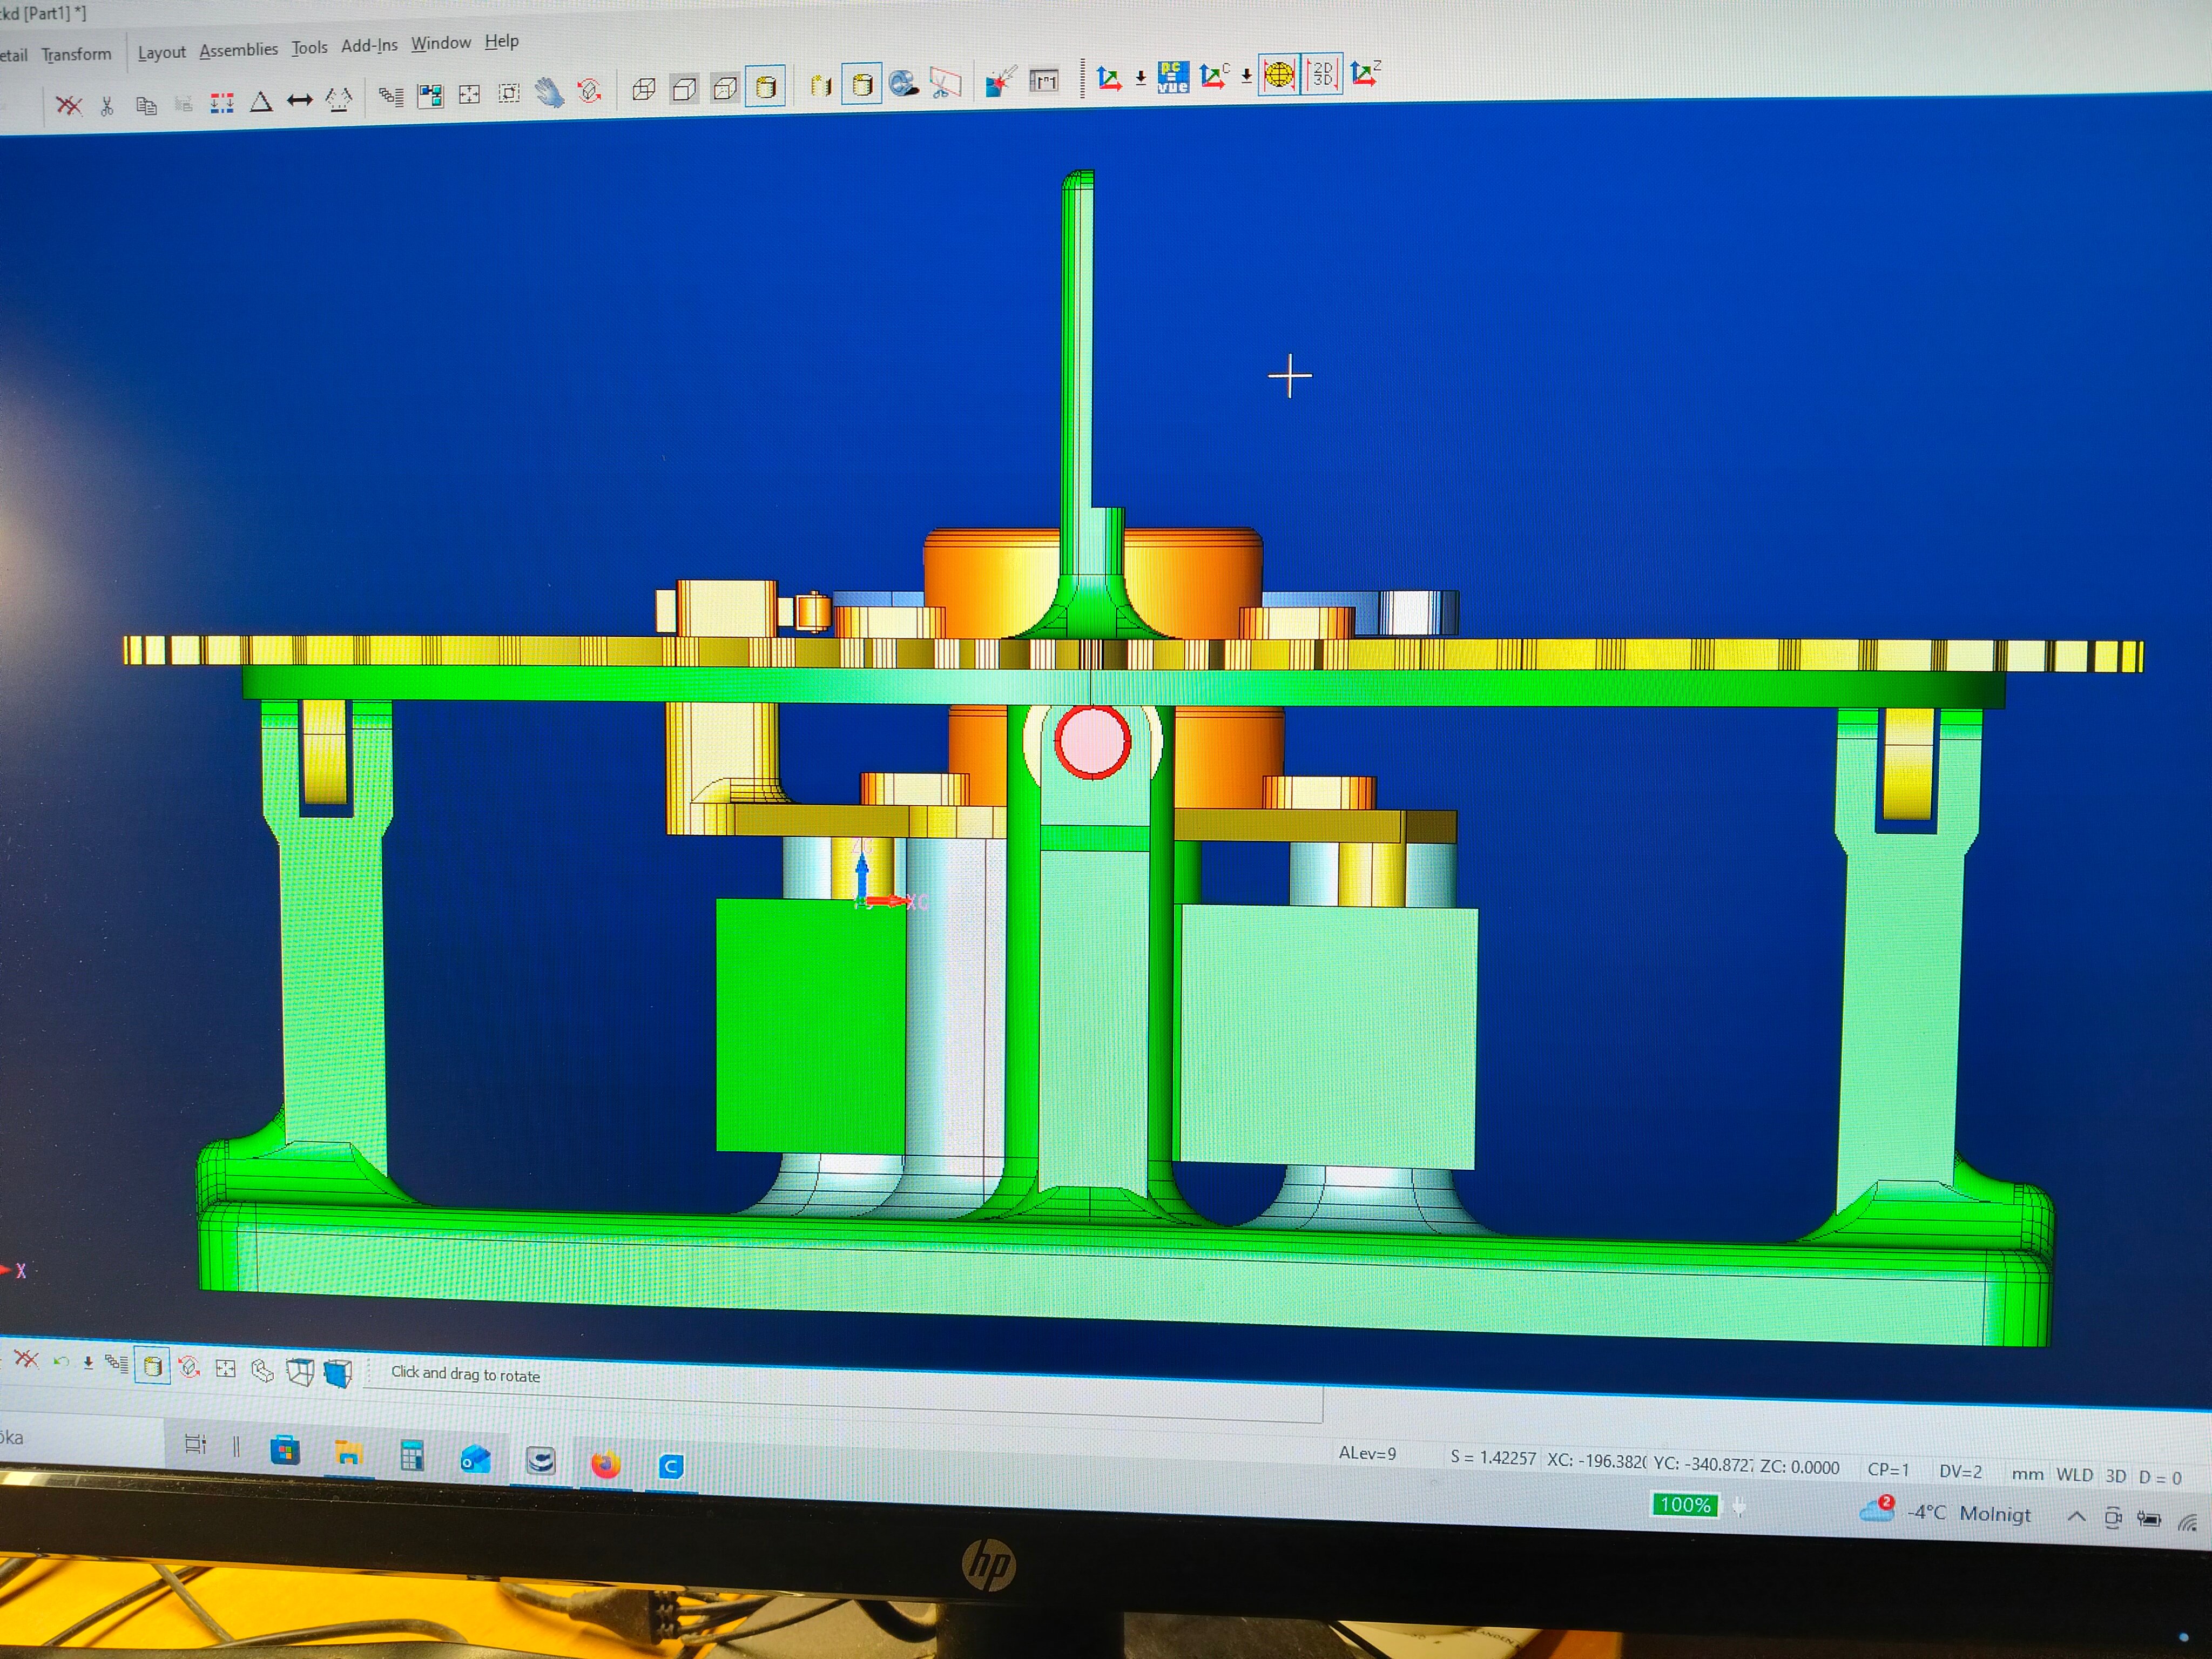Open the Transform menu

[76, 54]
